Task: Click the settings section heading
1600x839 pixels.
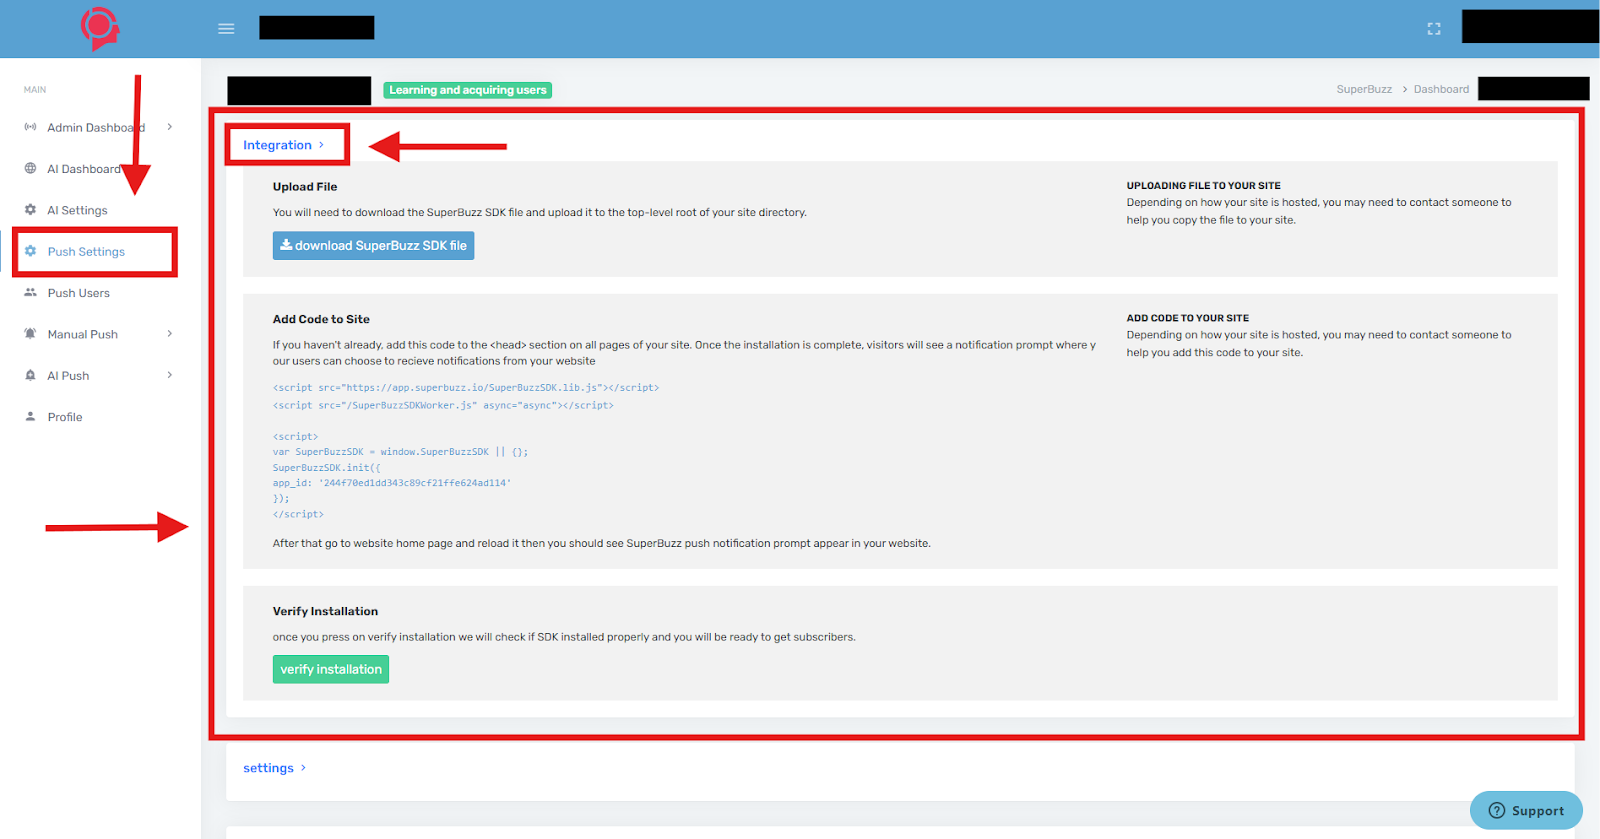Action: pyautogui.click(x=268, y=768)
